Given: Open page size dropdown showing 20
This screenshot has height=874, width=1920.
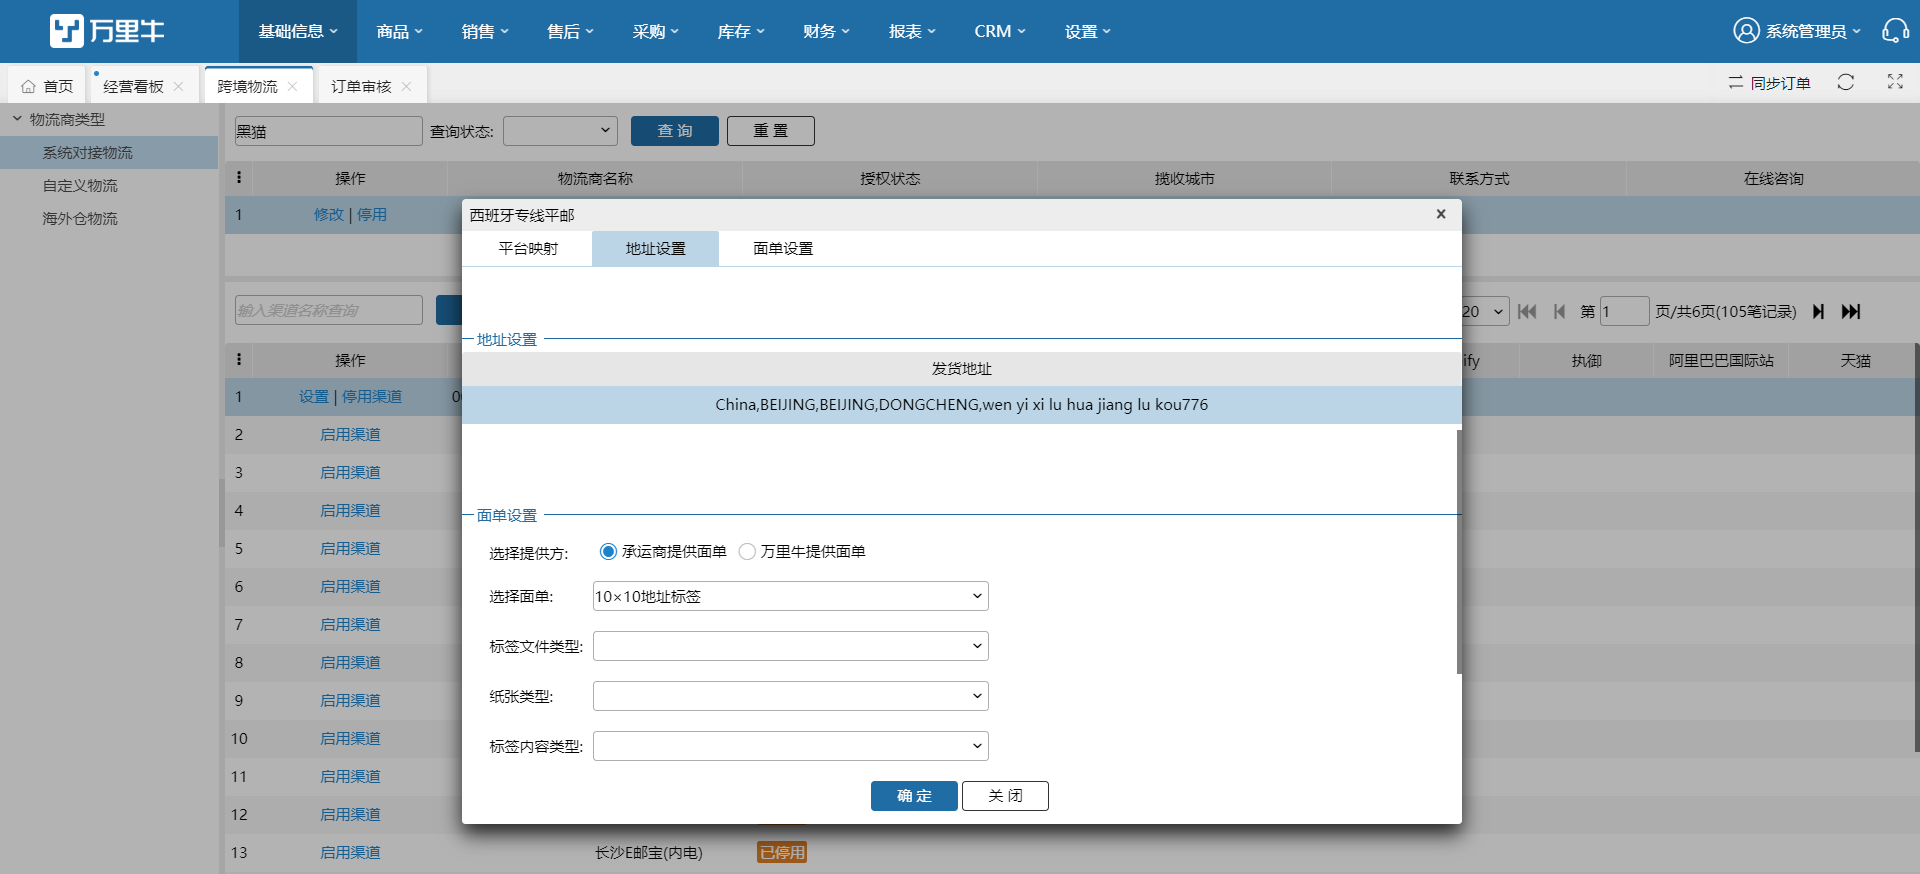Looking at the screenshot, I should (1484, 311).
